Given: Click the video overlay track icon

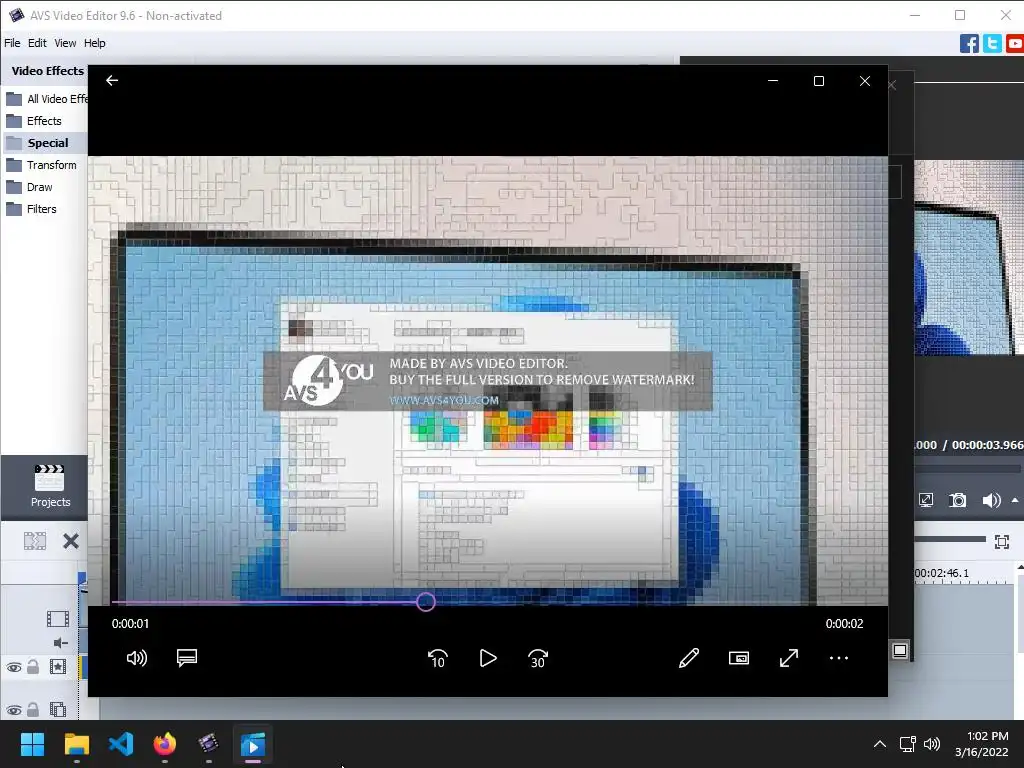Looking at the screenshot, I should coord(57,709).
